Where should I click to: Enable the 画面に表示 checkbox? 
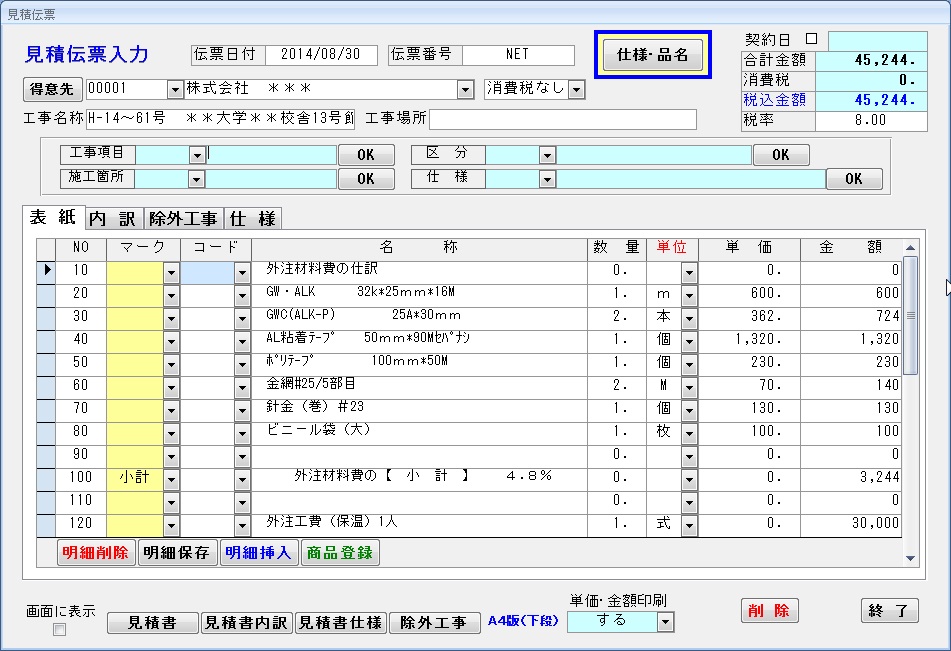59,630
